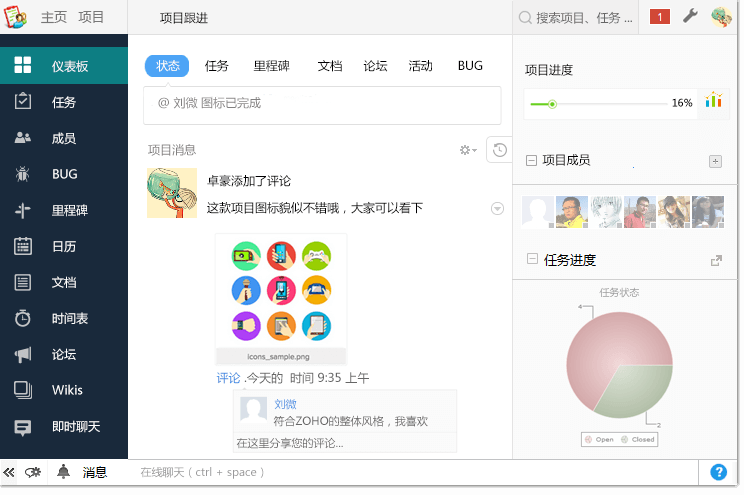Open the Tasks (任务) sidebar clipboard icon

(23, 102)
